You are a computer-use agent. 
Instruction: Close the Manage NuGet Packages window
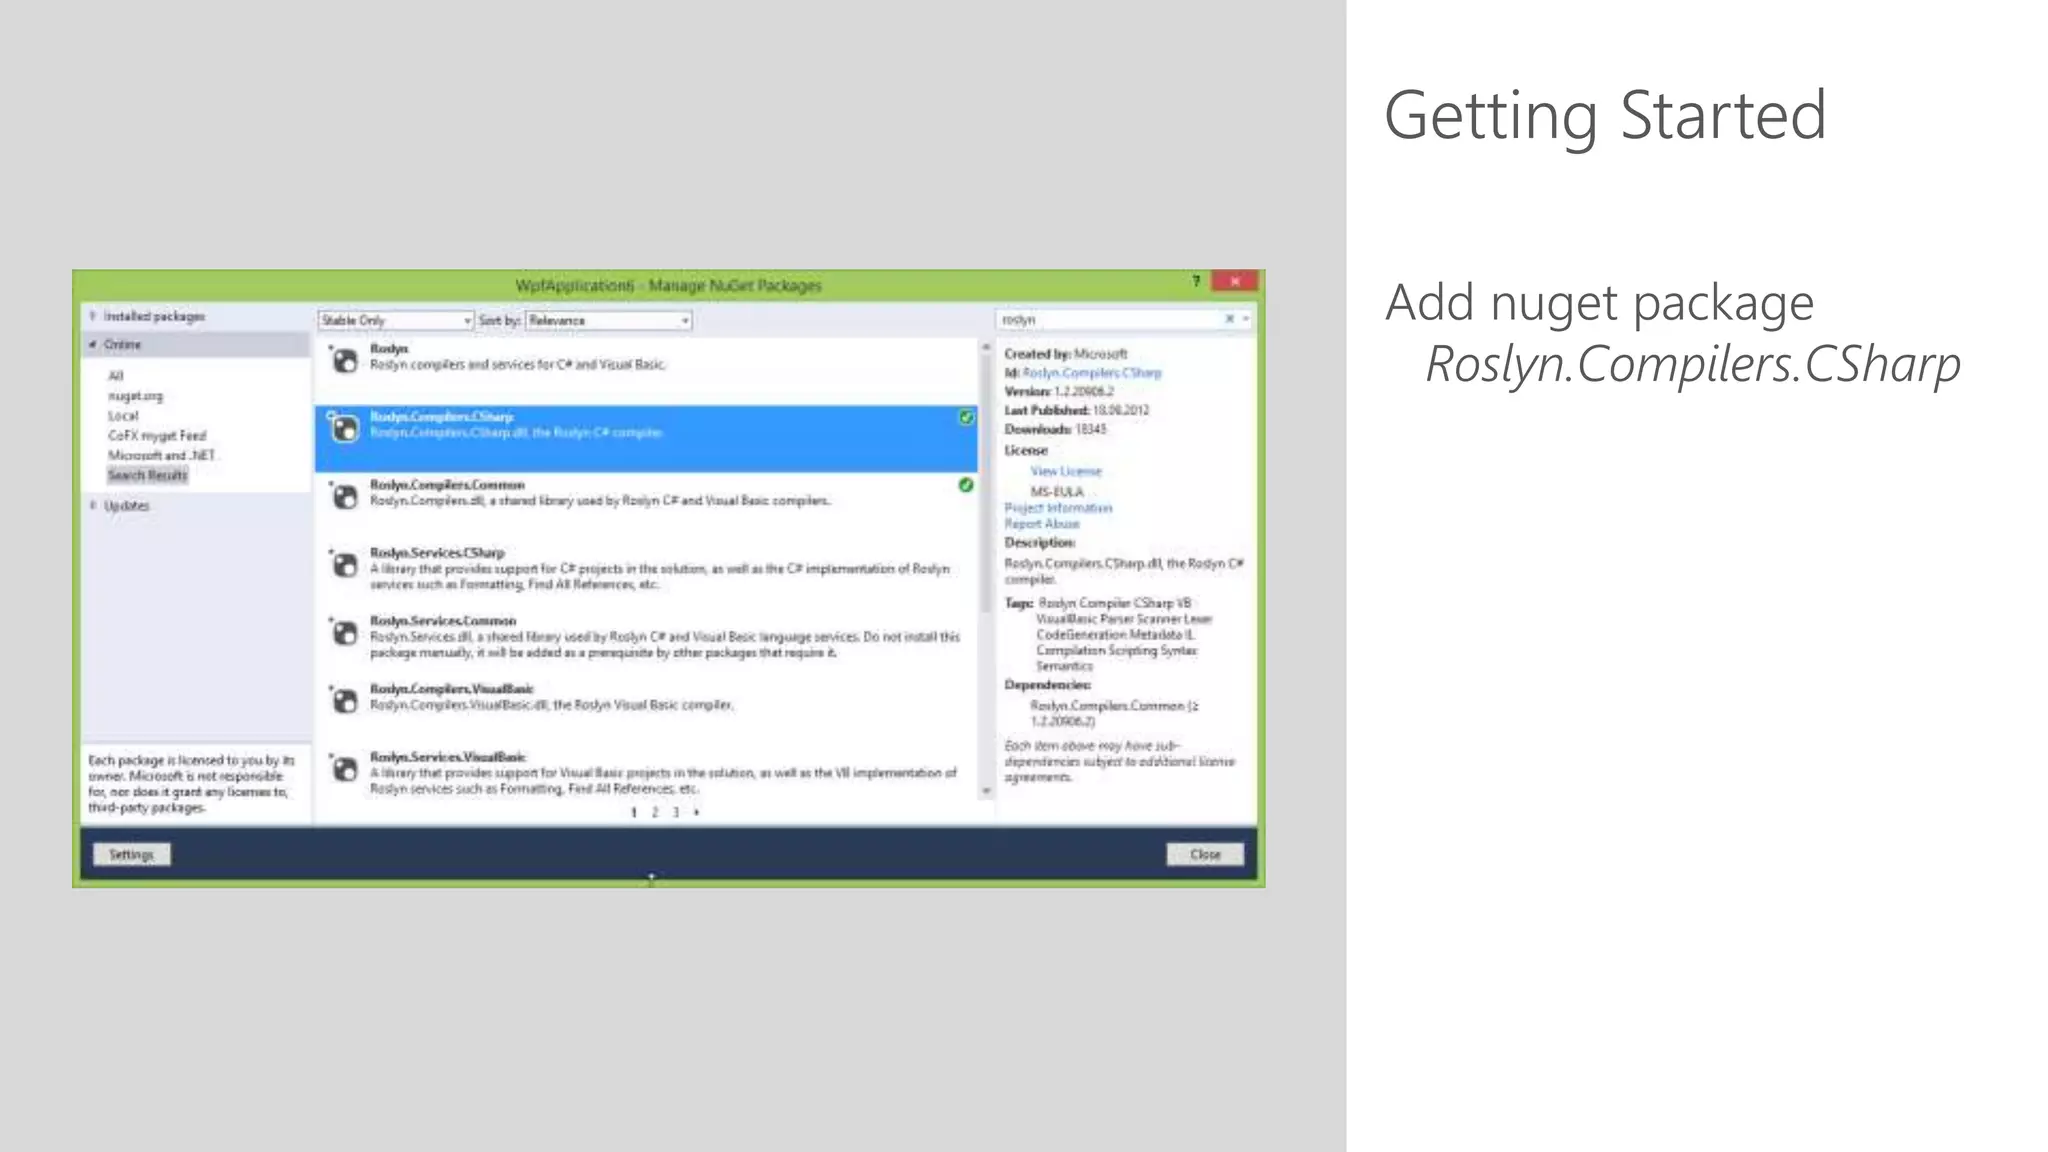click(x=1235, y=282)
